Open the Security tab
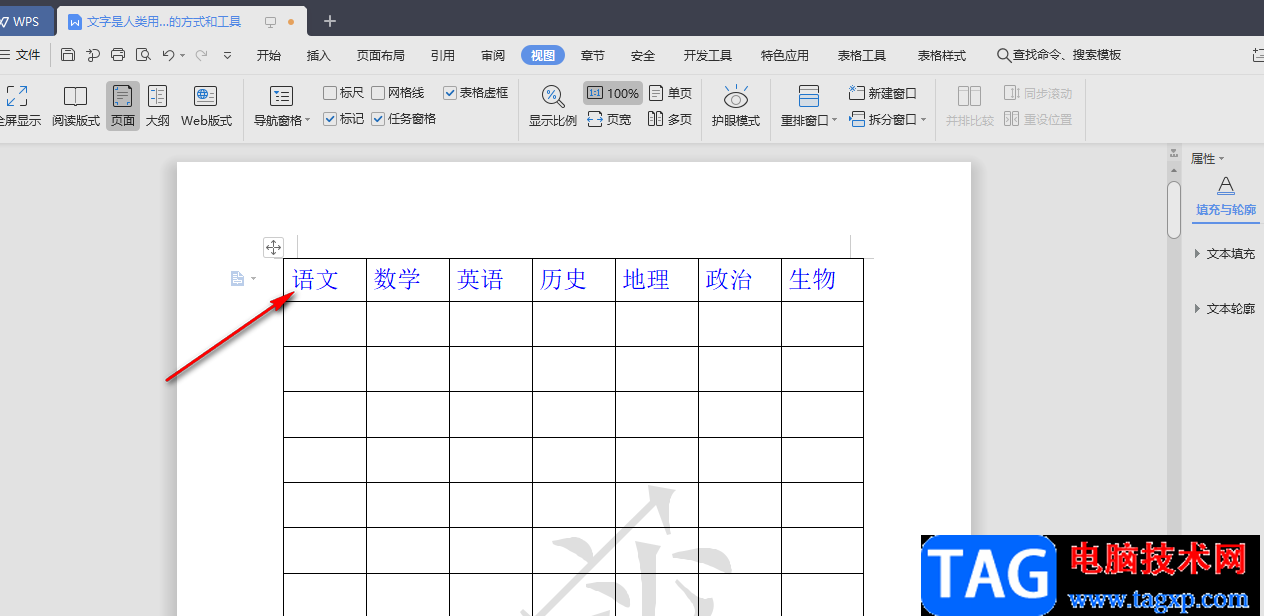Screen dimensions: 1264x616 point(643,55)
